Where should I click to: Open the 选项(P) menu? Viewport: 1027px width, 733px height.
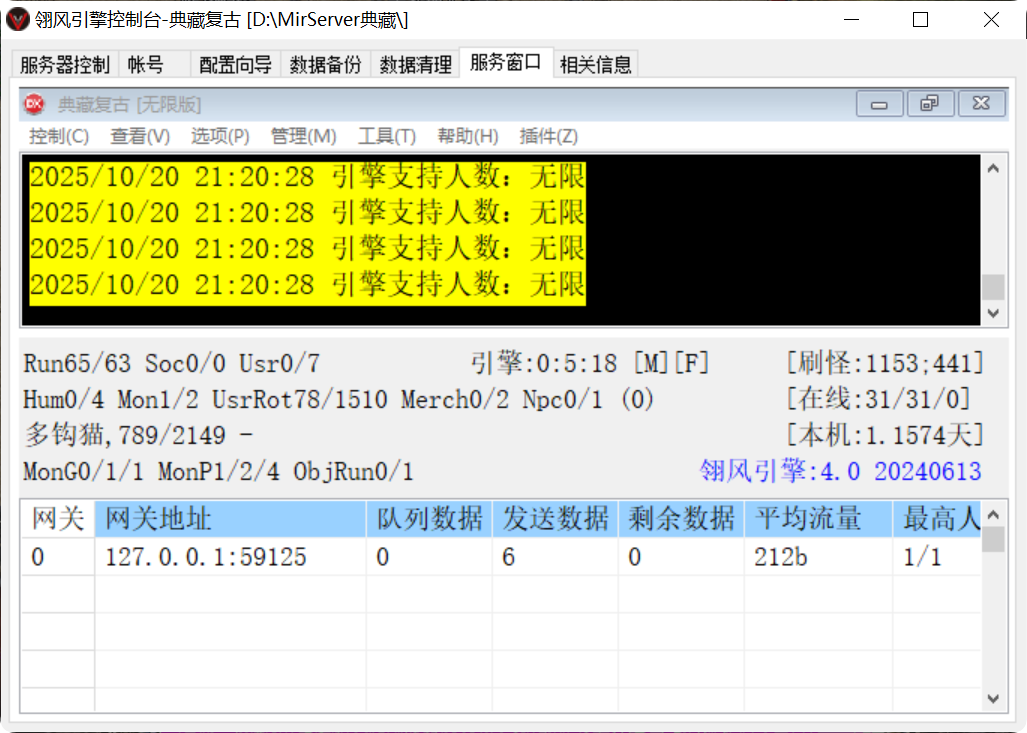(x=221, y=136)
